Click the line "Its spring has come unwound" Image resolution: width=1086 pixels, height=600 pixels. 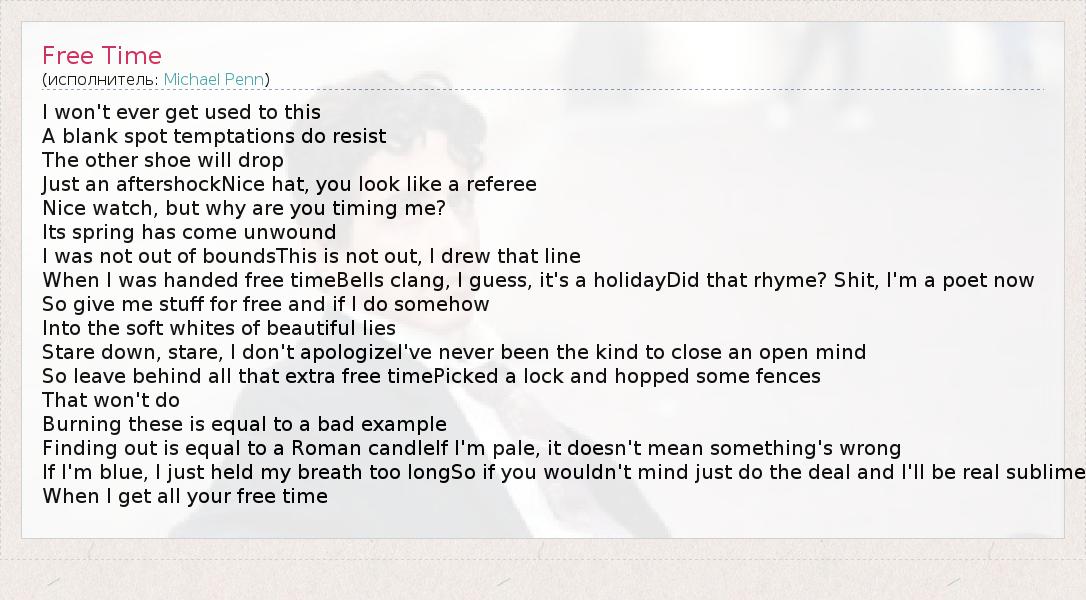(189, 232)
